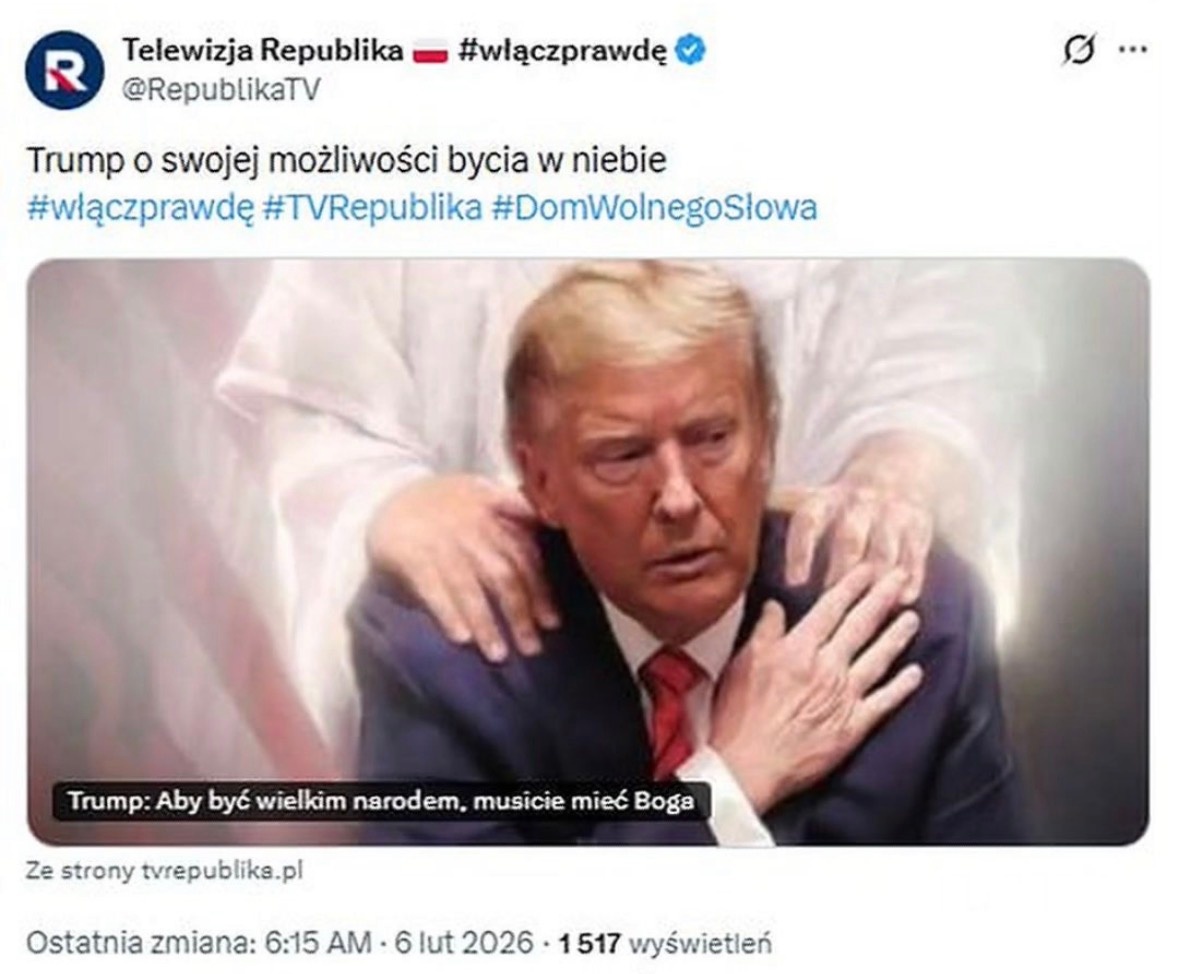This screenshot has height=974, width=1179.
Task: Open the Telewizja Republika display name
Action: [x=262, y=50]
